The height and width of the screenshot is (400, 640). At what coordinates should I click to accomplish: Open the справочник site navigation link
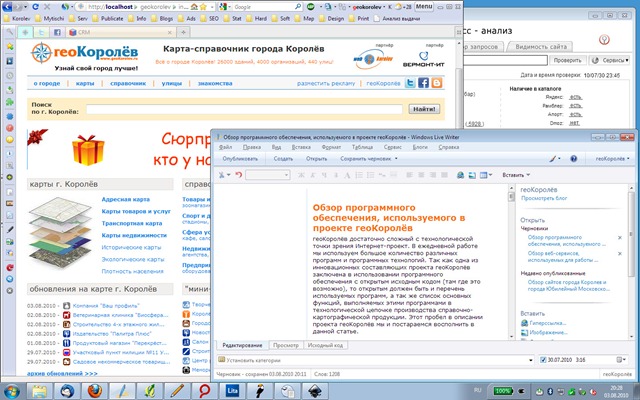pos(128,83)
